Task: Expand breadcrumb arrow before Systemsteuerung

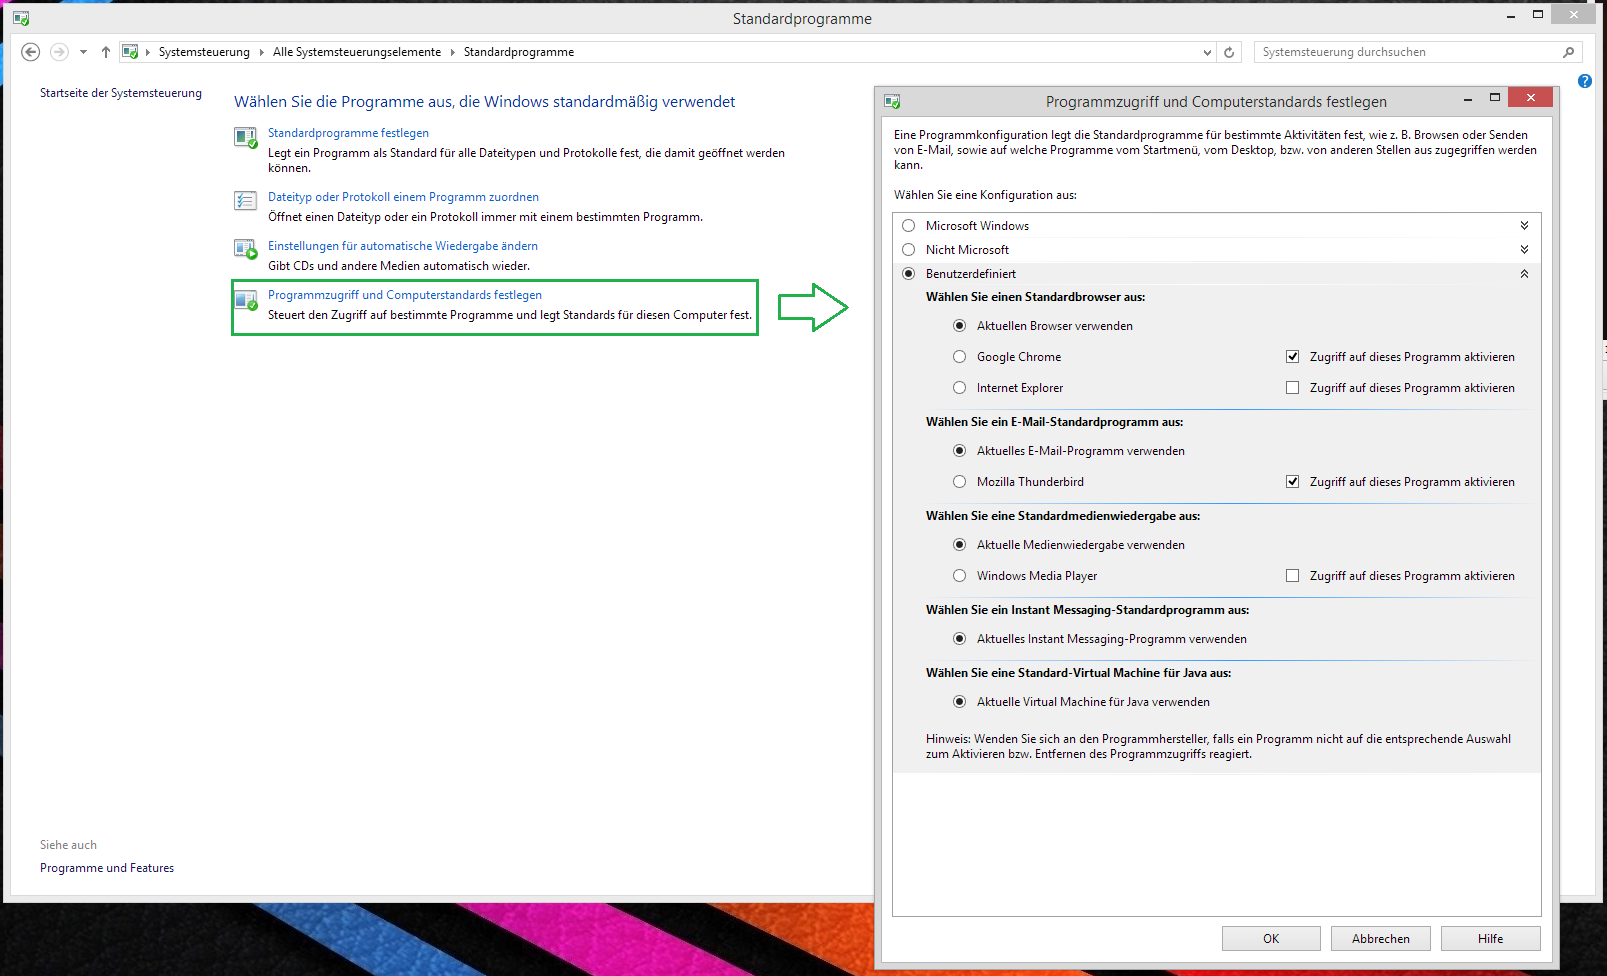Action: (x=148, y=52)
